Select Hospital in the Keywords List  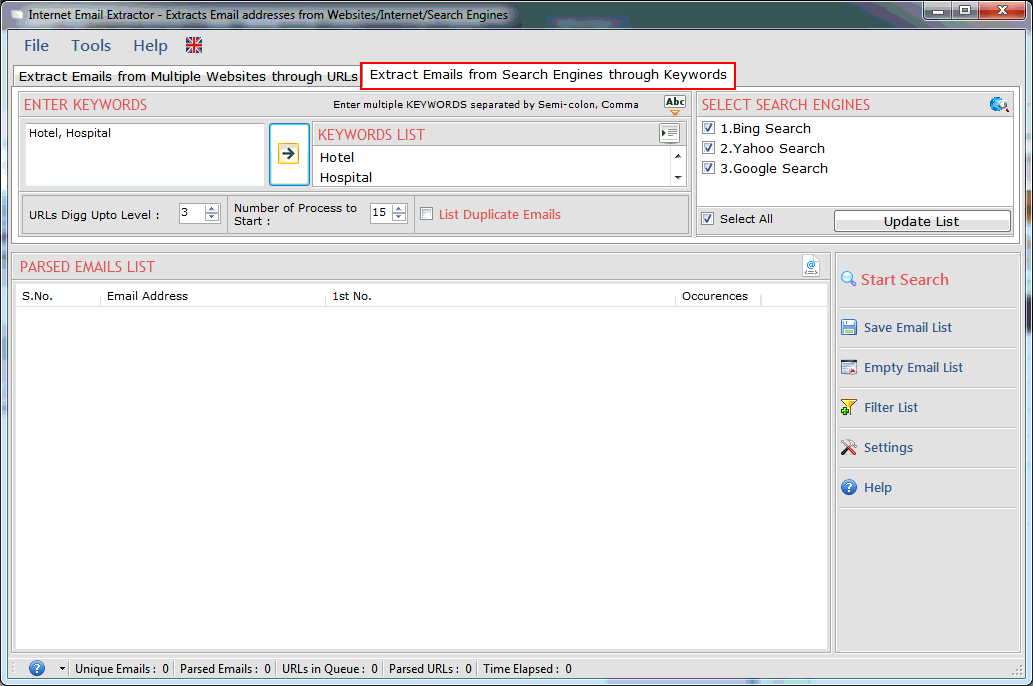[x=346, y=177]
